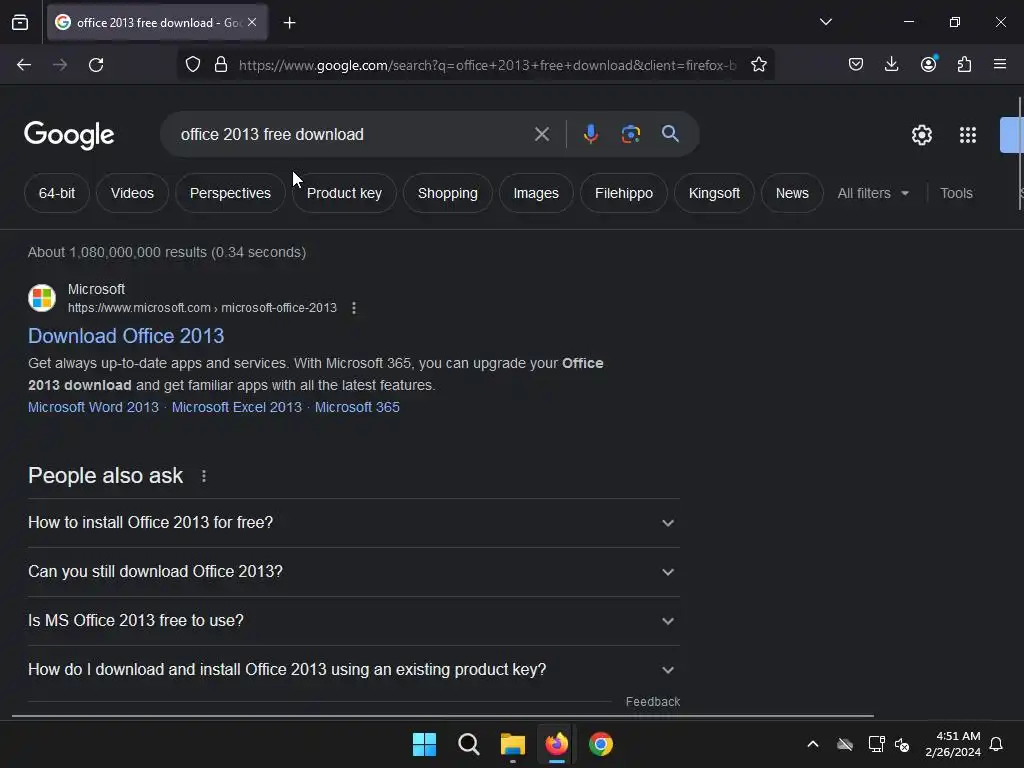1024x768 pixels.
Task: Clear the search query with X
Action: tap(541, 135)
